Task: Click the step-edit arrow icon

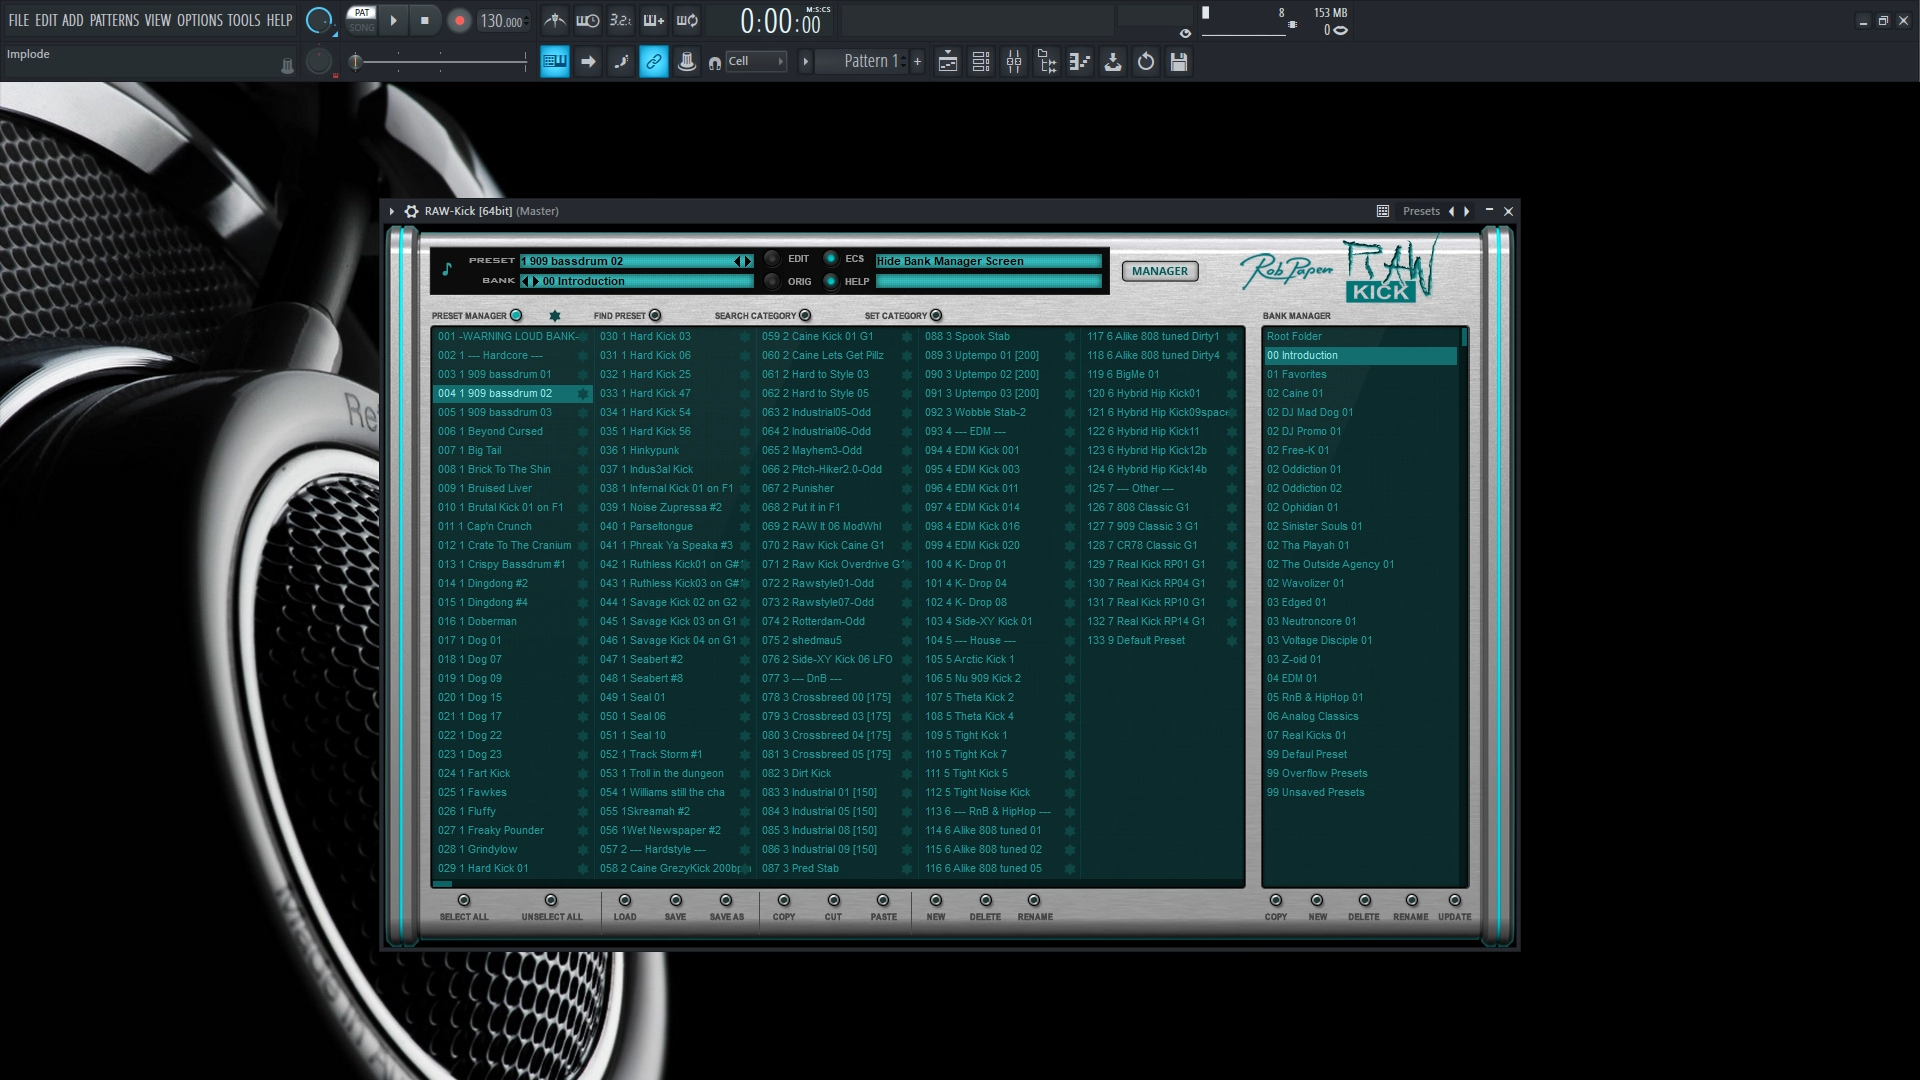Action: pos(588,62)
